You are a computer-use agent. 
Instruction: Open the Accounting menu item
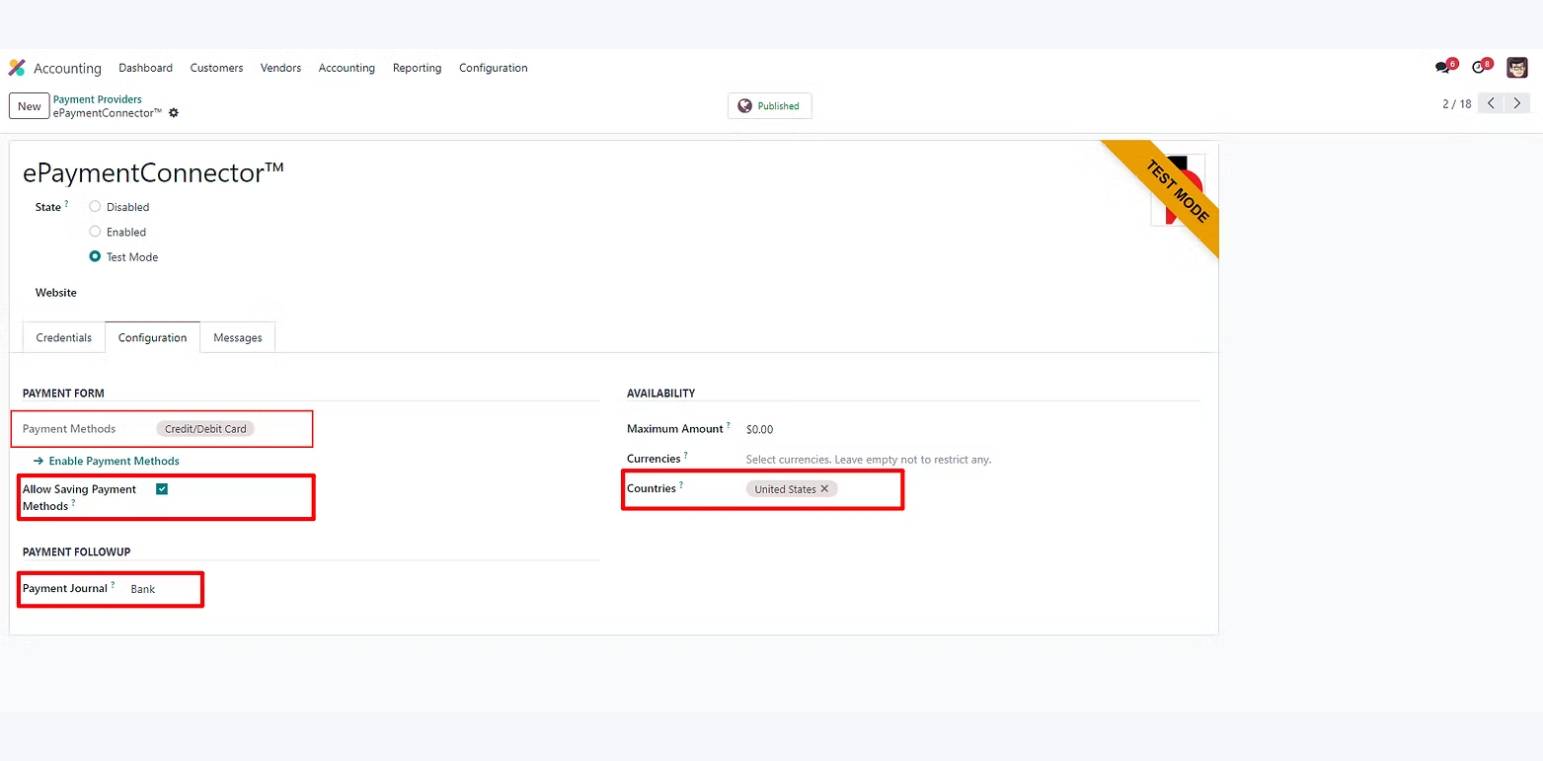click(x=347, y=68)
